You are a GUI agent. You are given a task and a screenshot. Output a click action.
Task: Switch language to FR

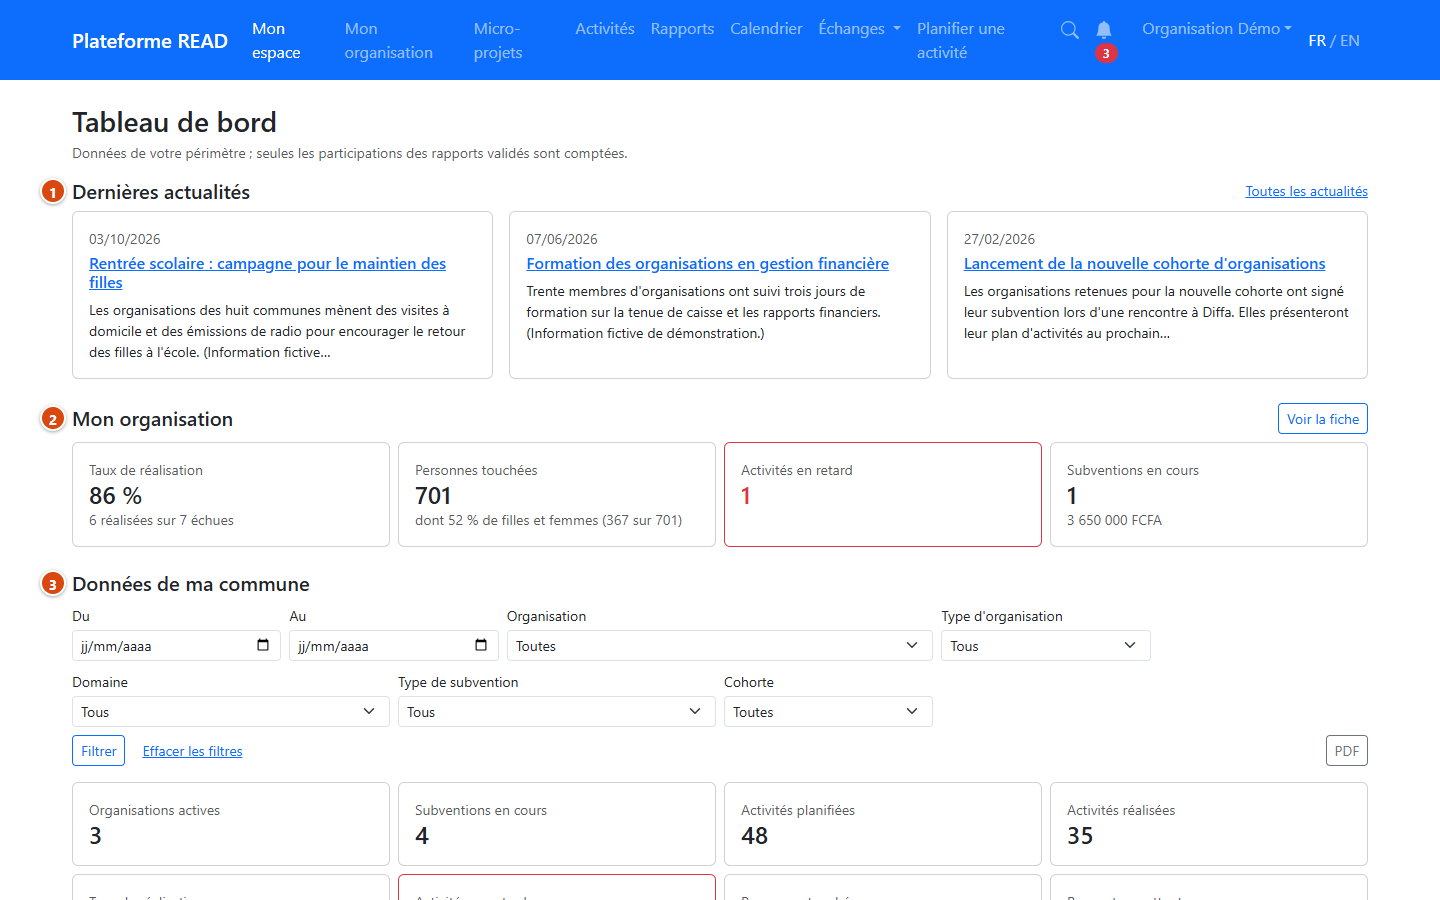click(1317, 40)
